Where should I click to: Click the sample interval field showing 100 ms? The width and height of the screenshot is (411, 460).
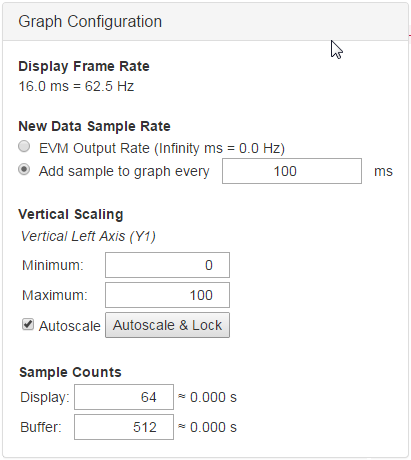(292, 171)
